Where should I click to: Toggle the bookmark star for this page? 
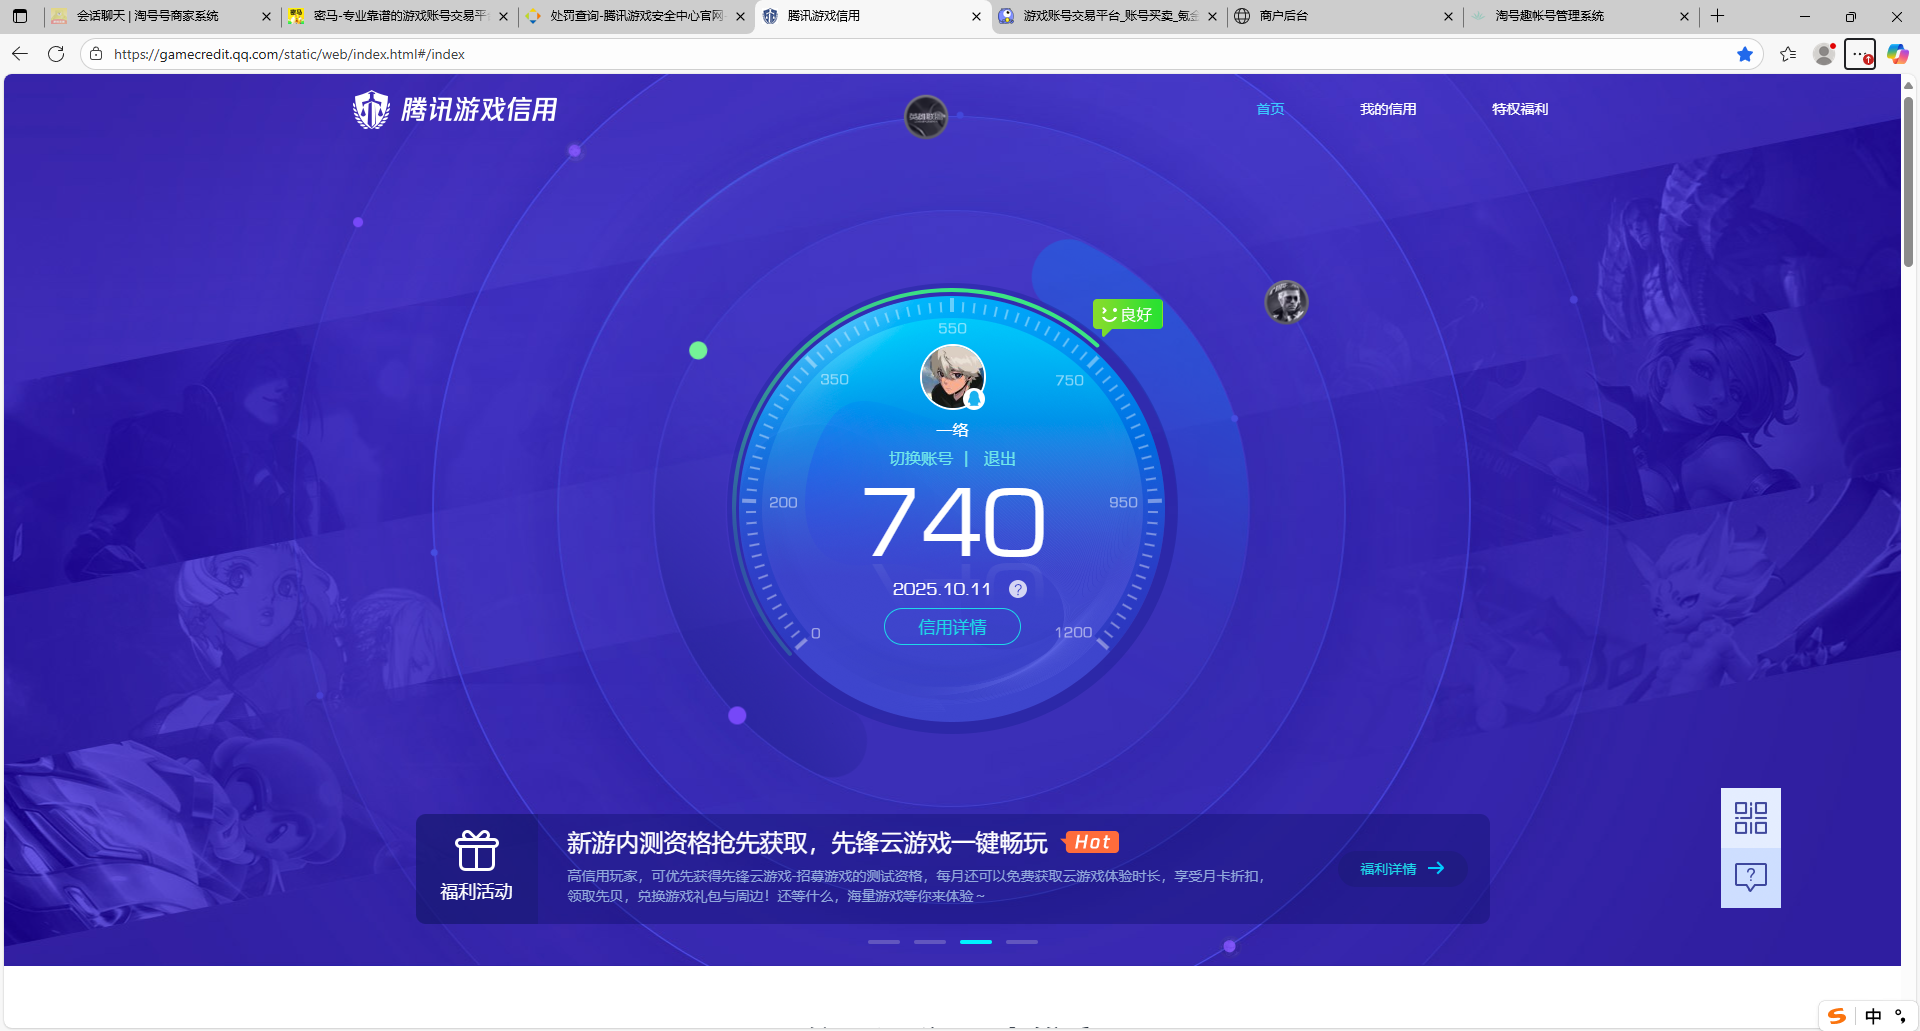point(1746,54)
